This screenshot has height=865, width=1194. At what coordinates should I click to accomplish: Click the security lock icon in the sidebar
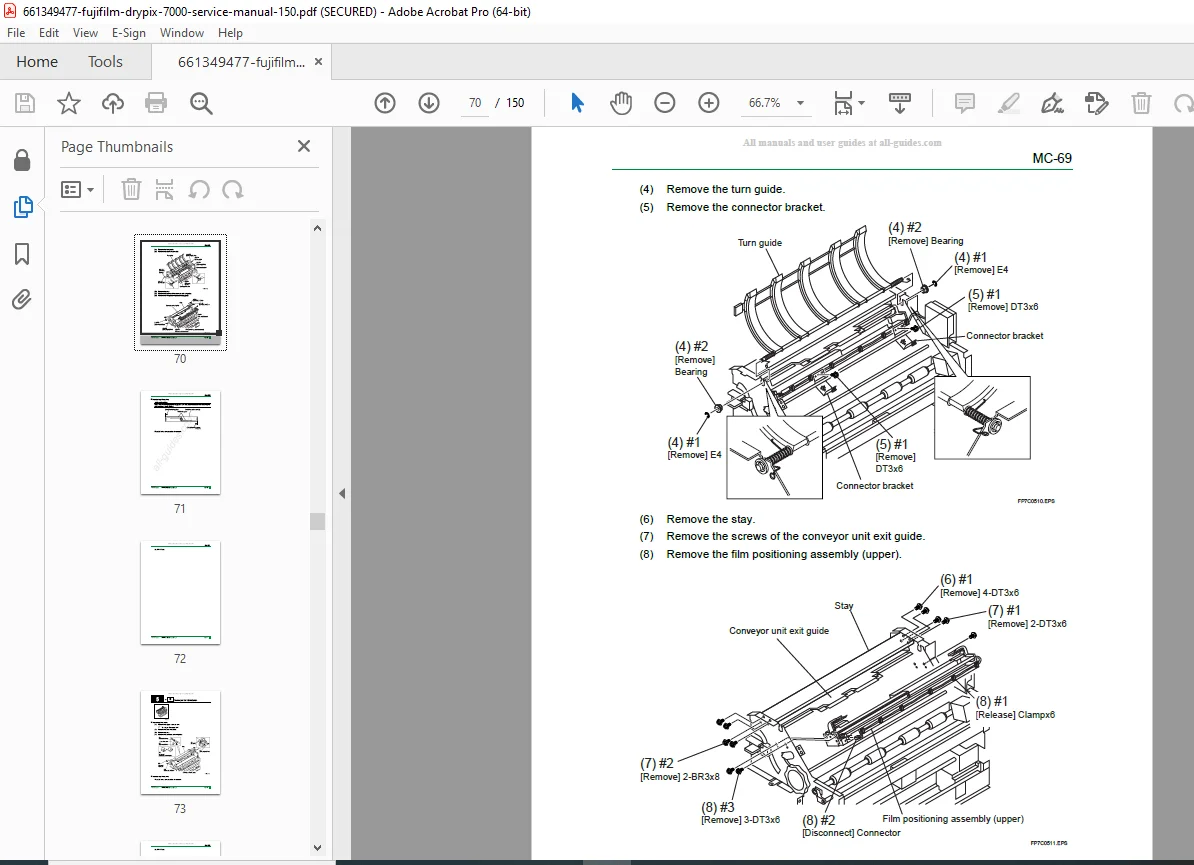click(x=22, y=160)
